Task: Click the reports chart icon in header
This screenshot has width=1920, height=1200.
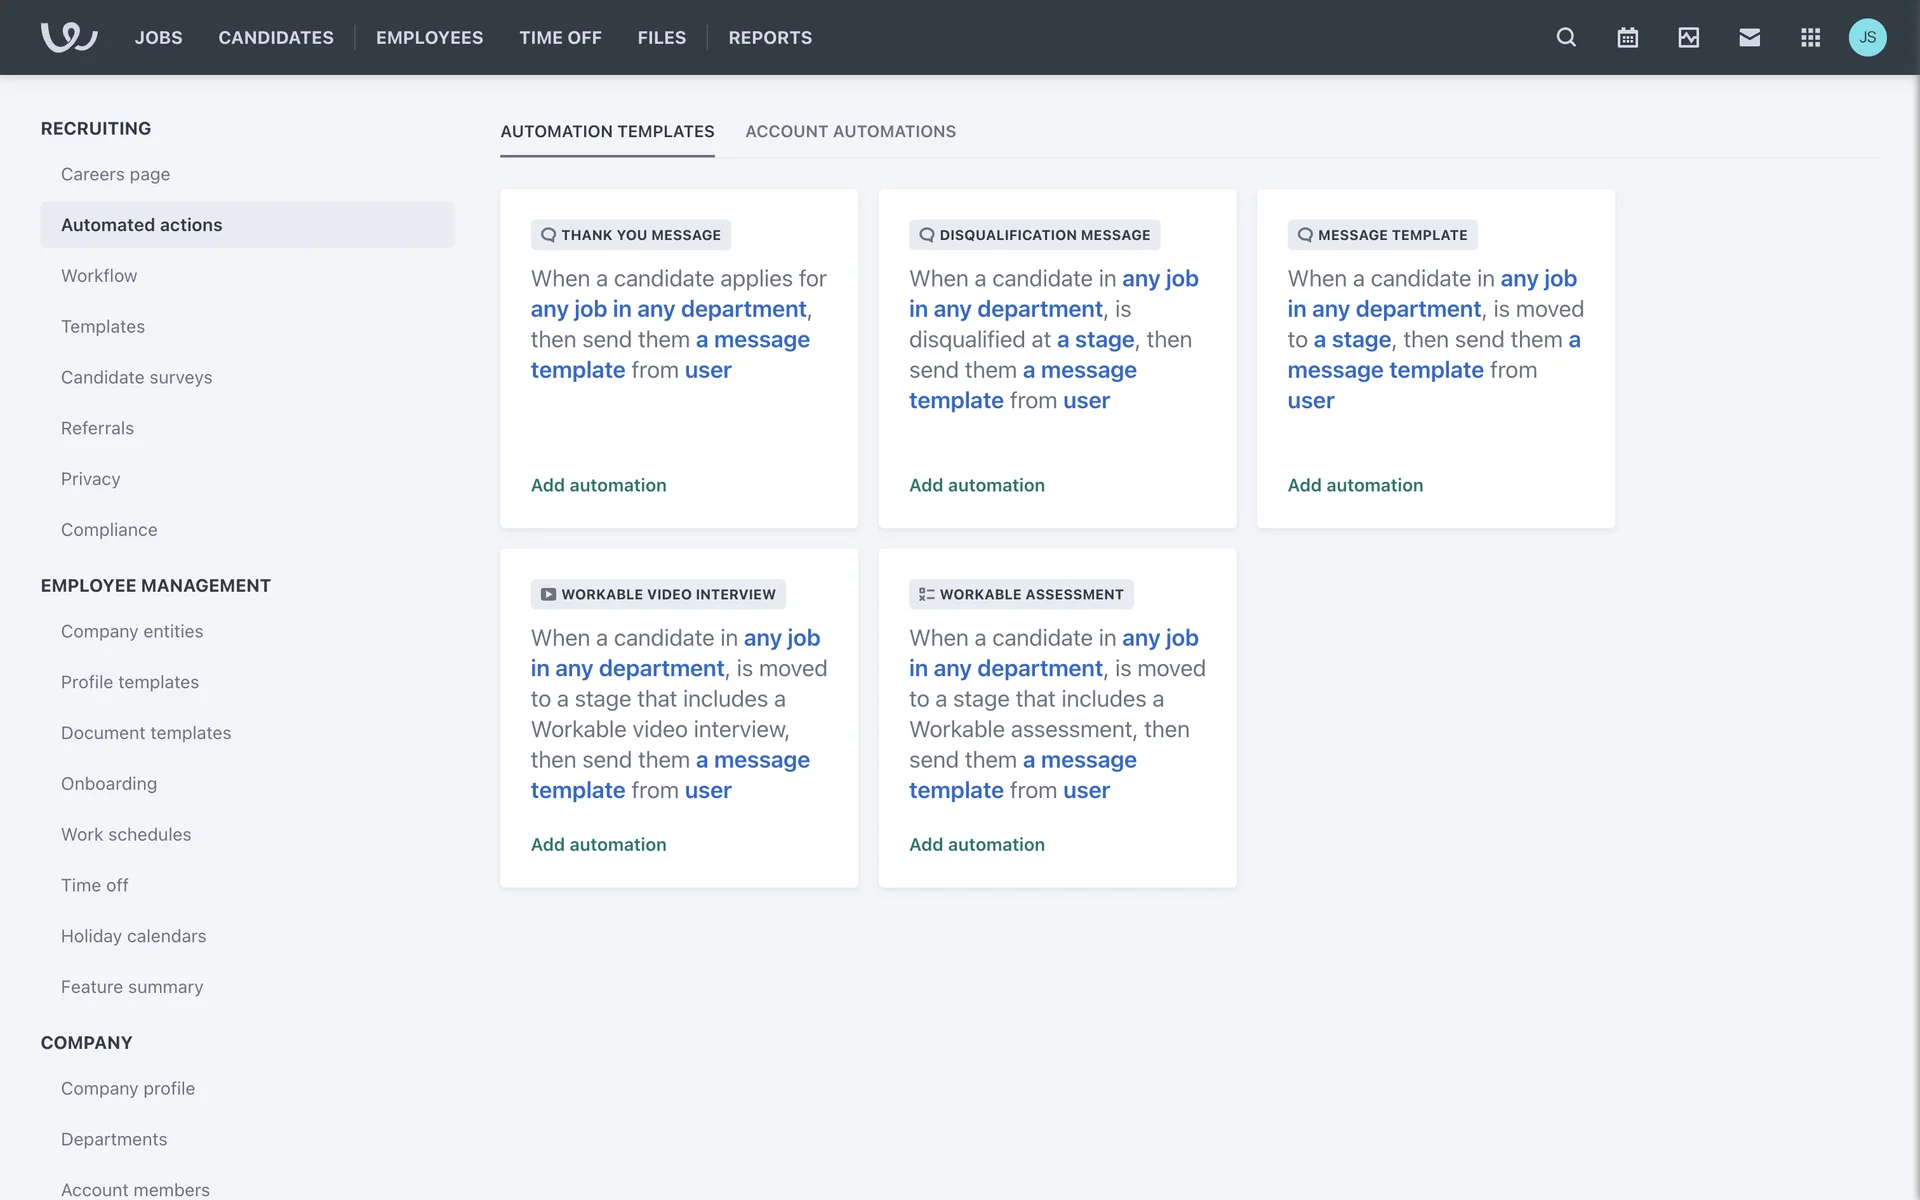Action: coord(1688,37)
